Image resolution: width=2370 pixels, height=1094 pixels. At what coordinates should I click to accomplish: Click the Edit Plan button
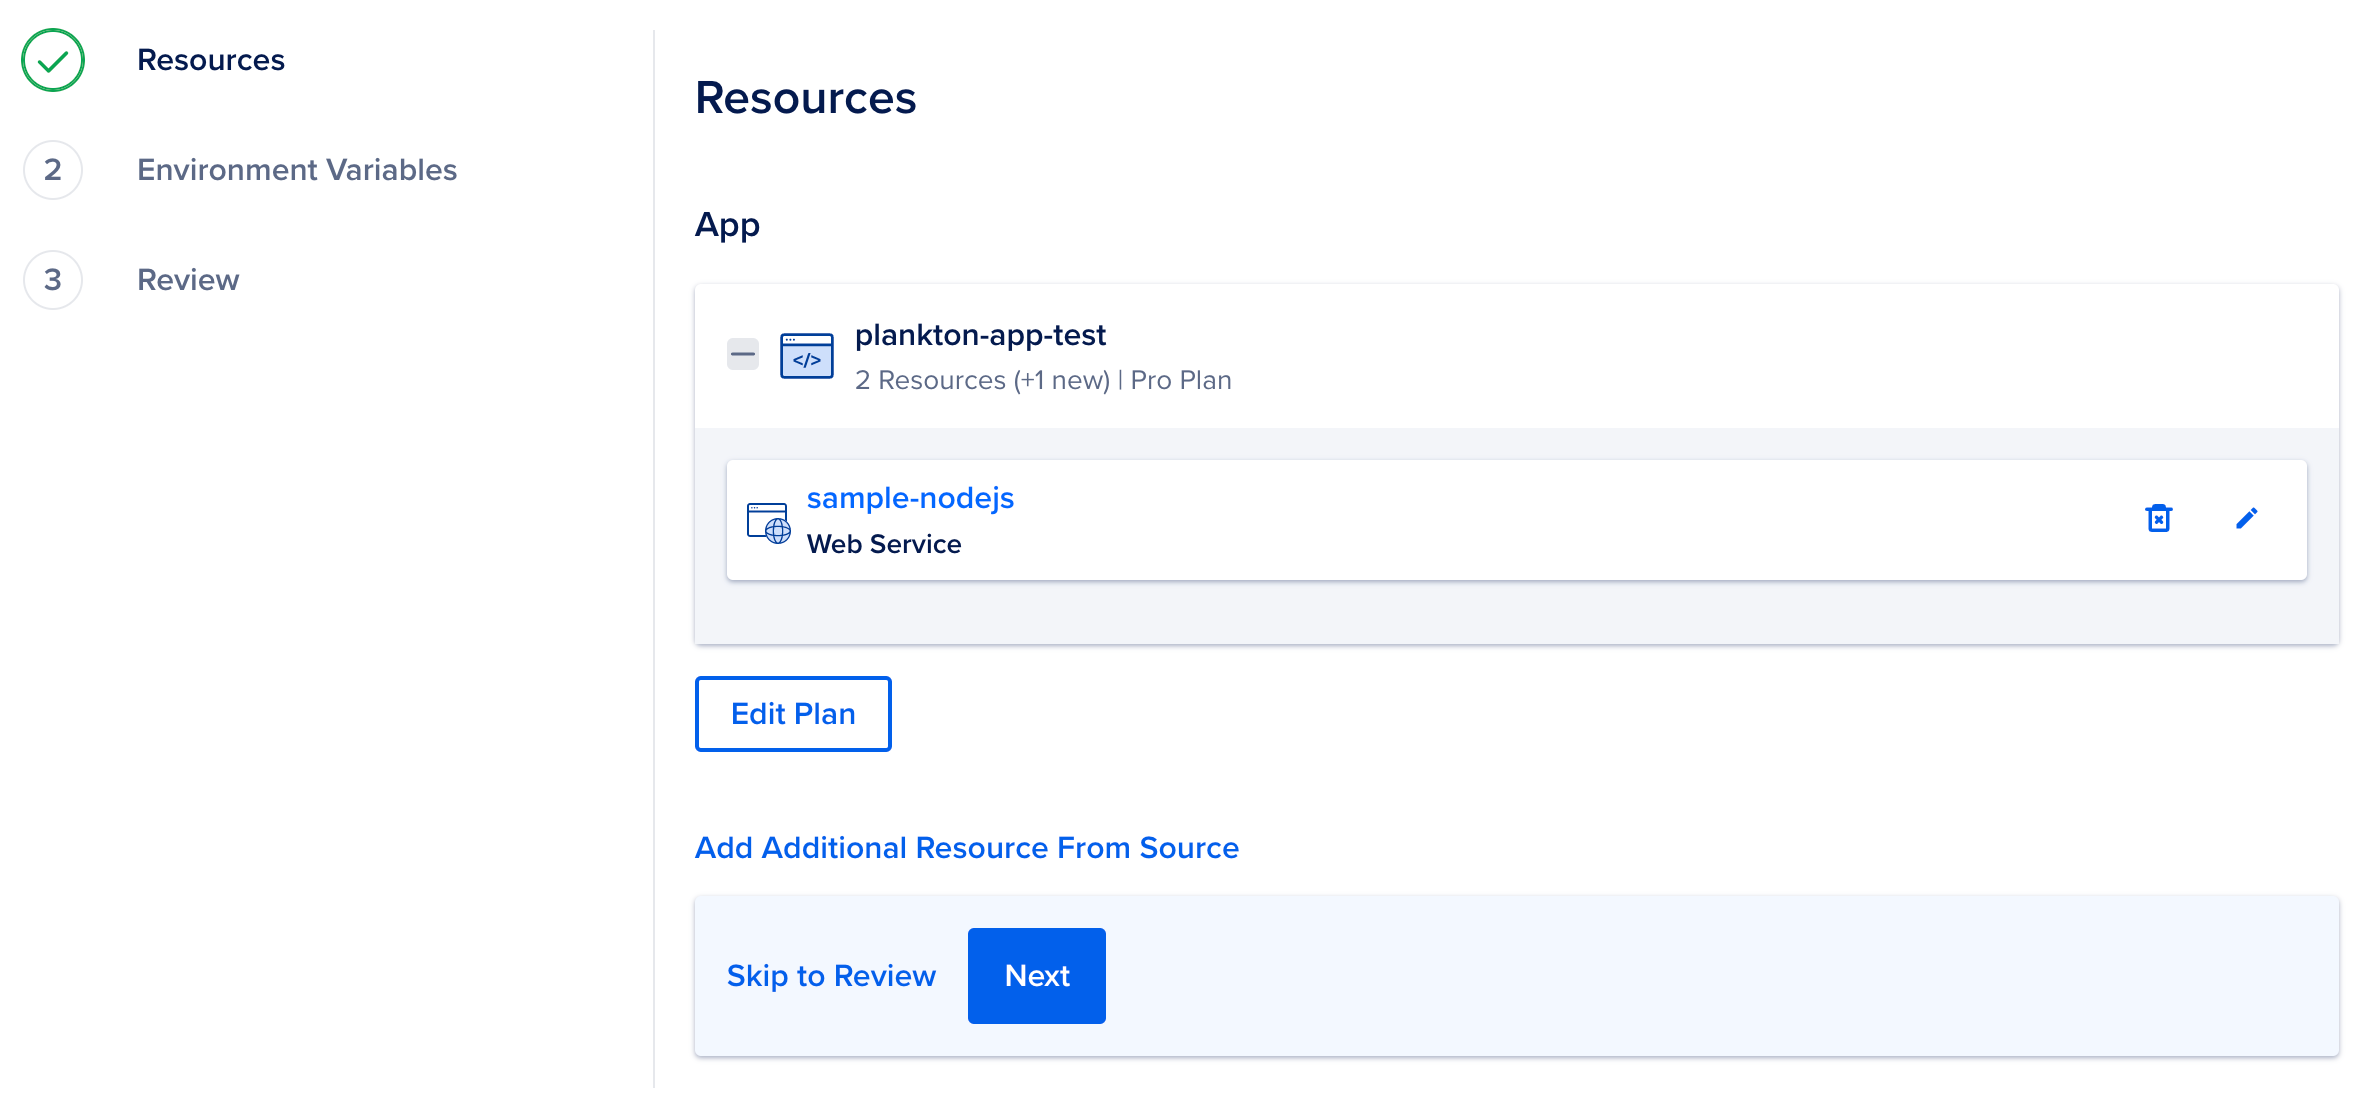click(x=793, y=714)
